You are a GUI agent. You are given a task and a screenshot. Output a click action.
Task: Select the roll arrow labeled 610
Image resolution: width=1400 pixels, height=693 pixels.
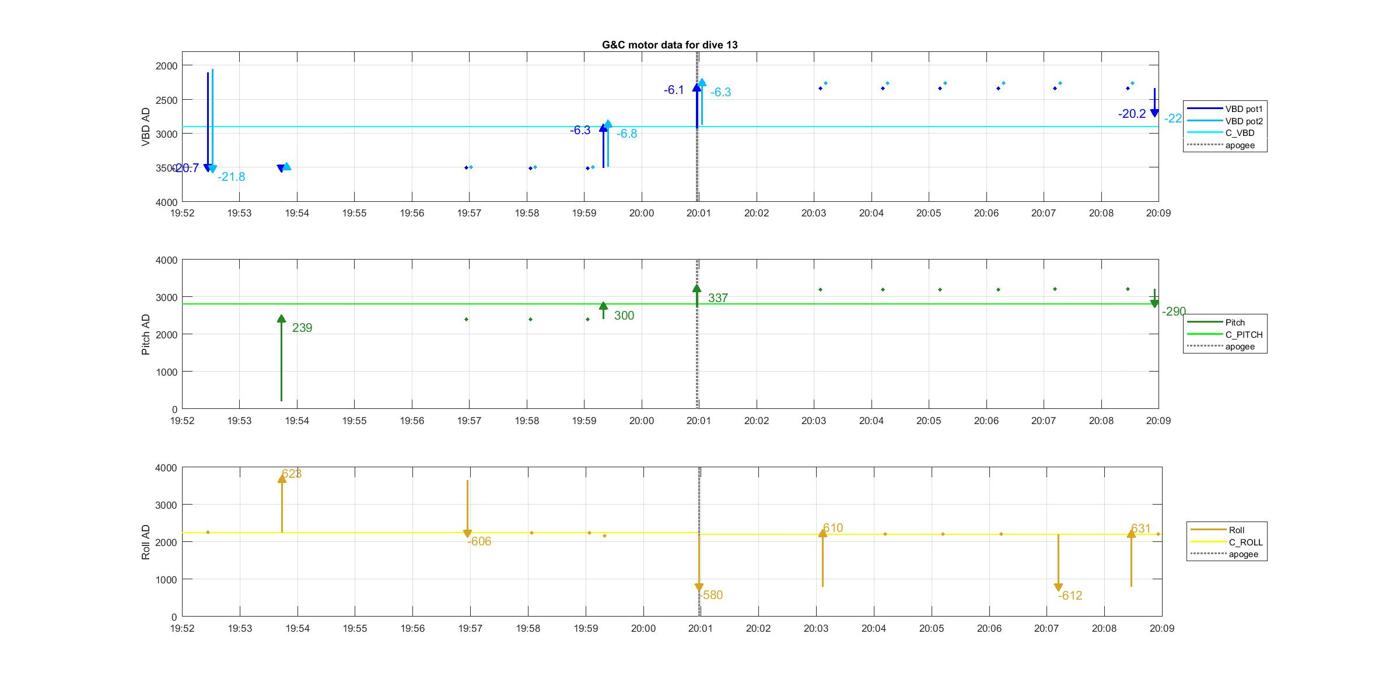coord(822,558)
